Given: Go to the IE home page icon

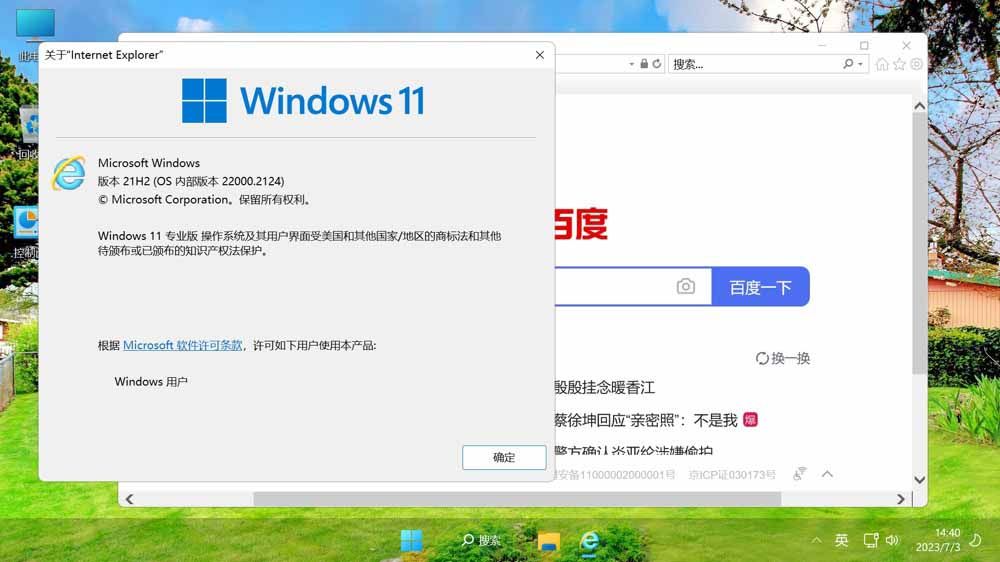Looking at the screenshot, I should [x=882, y=64].
